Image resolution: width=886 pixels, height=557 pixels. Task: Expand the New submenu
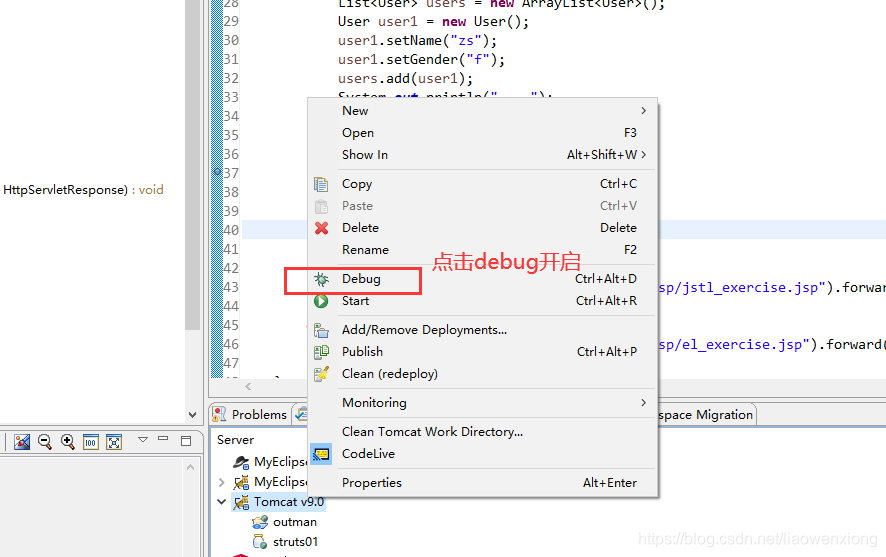(x=643, y=111)
